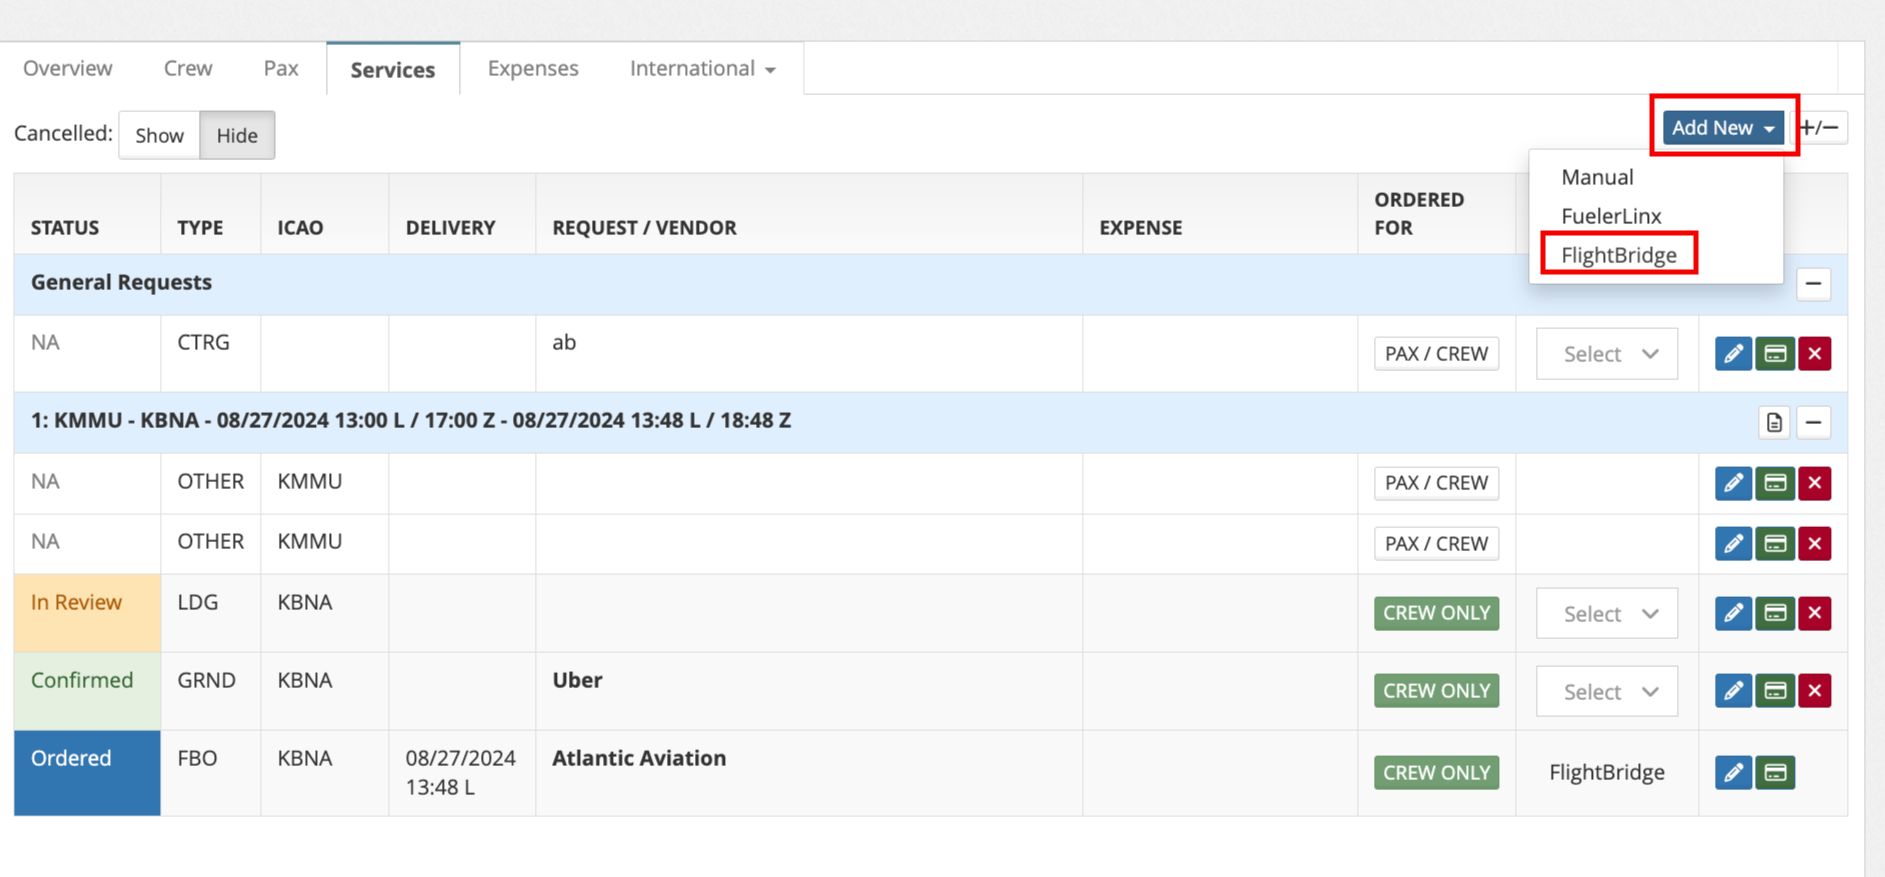Image resolution: width=1885 pixels, height=877 pixels.
Task: Open the International tab dropdown
Action: 702,68
